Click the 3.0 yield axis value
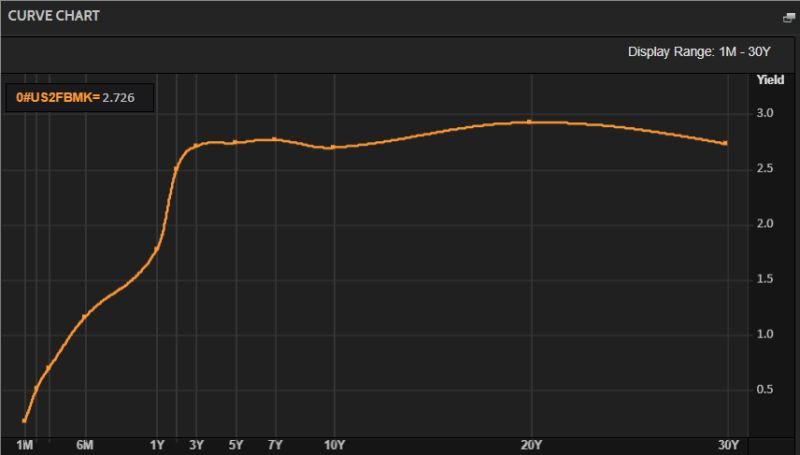The image size is (800, 455). pyautogui.click(x=765, y=113)
